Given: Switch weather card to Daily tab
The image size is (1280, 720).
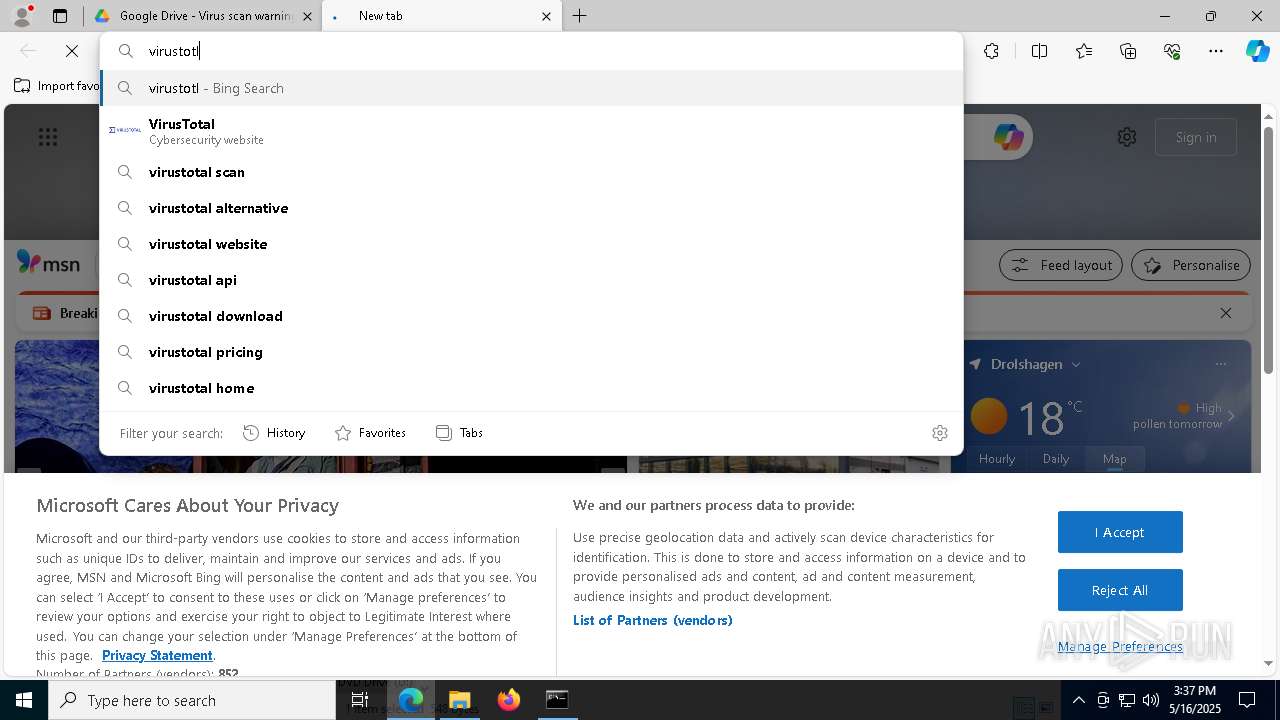Looking at the screenshot, I should click(1056, 459).
